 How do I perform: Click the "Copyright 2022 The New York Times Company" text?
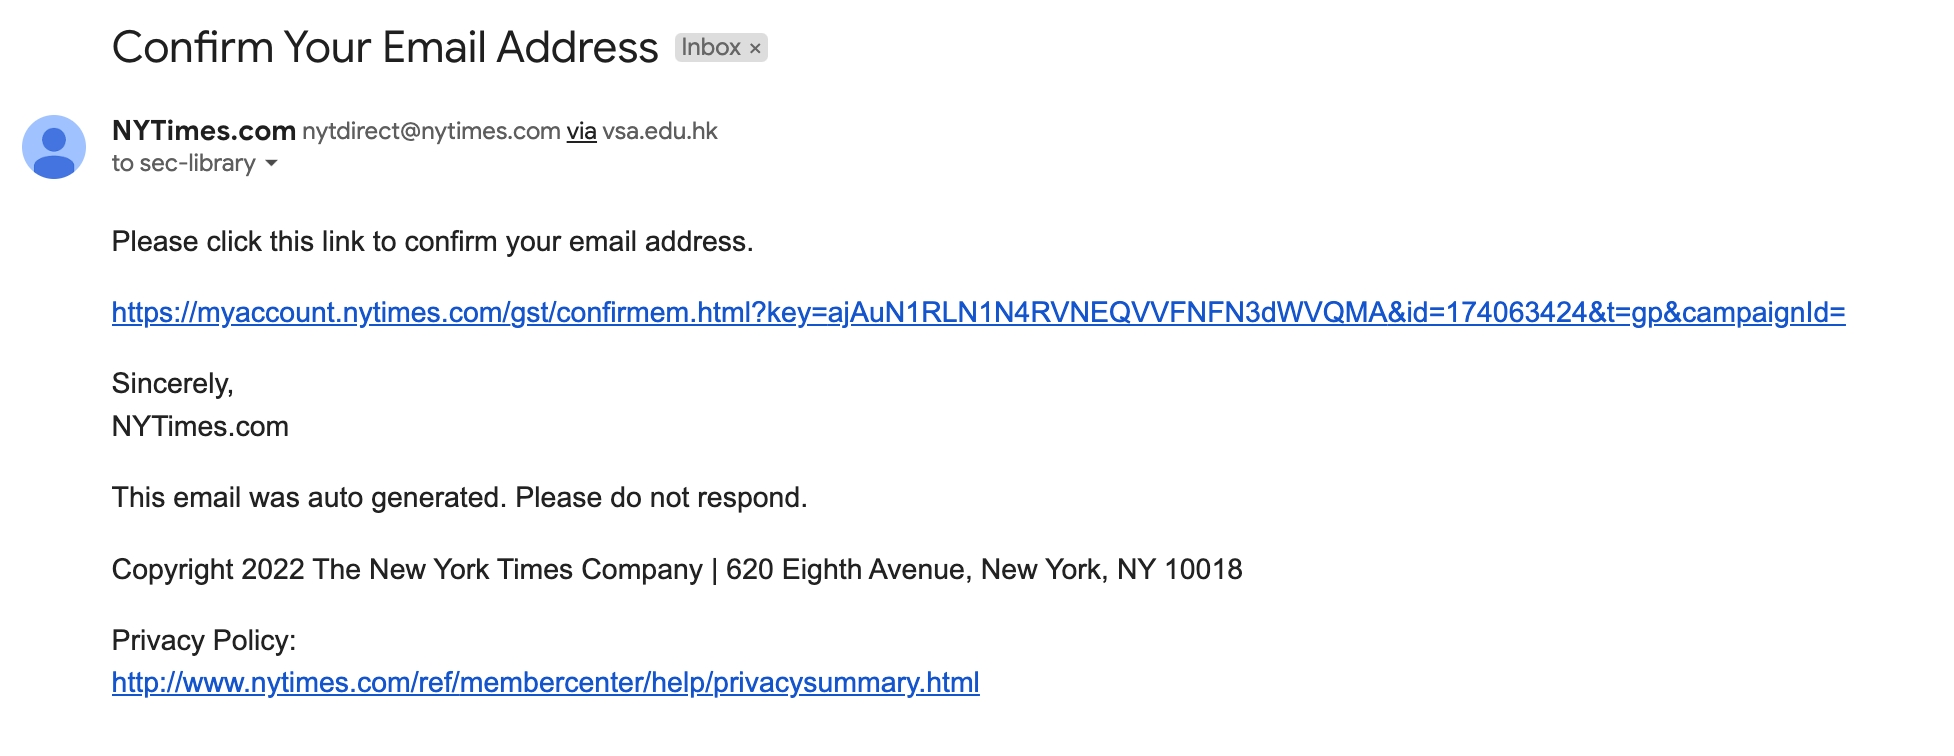pyautogui.click(x=407, y=569)
